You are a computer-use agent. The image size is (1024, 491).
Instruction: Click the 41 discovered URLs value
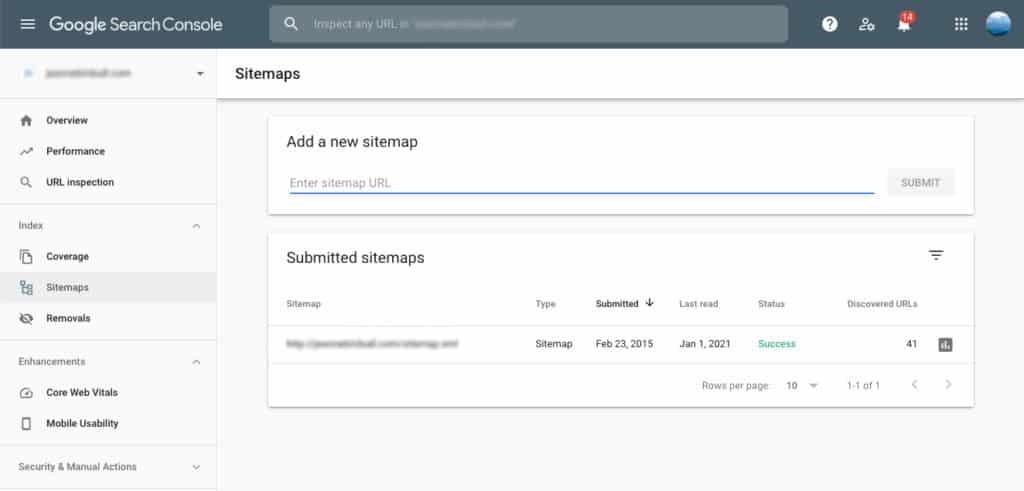pos(912,343)
